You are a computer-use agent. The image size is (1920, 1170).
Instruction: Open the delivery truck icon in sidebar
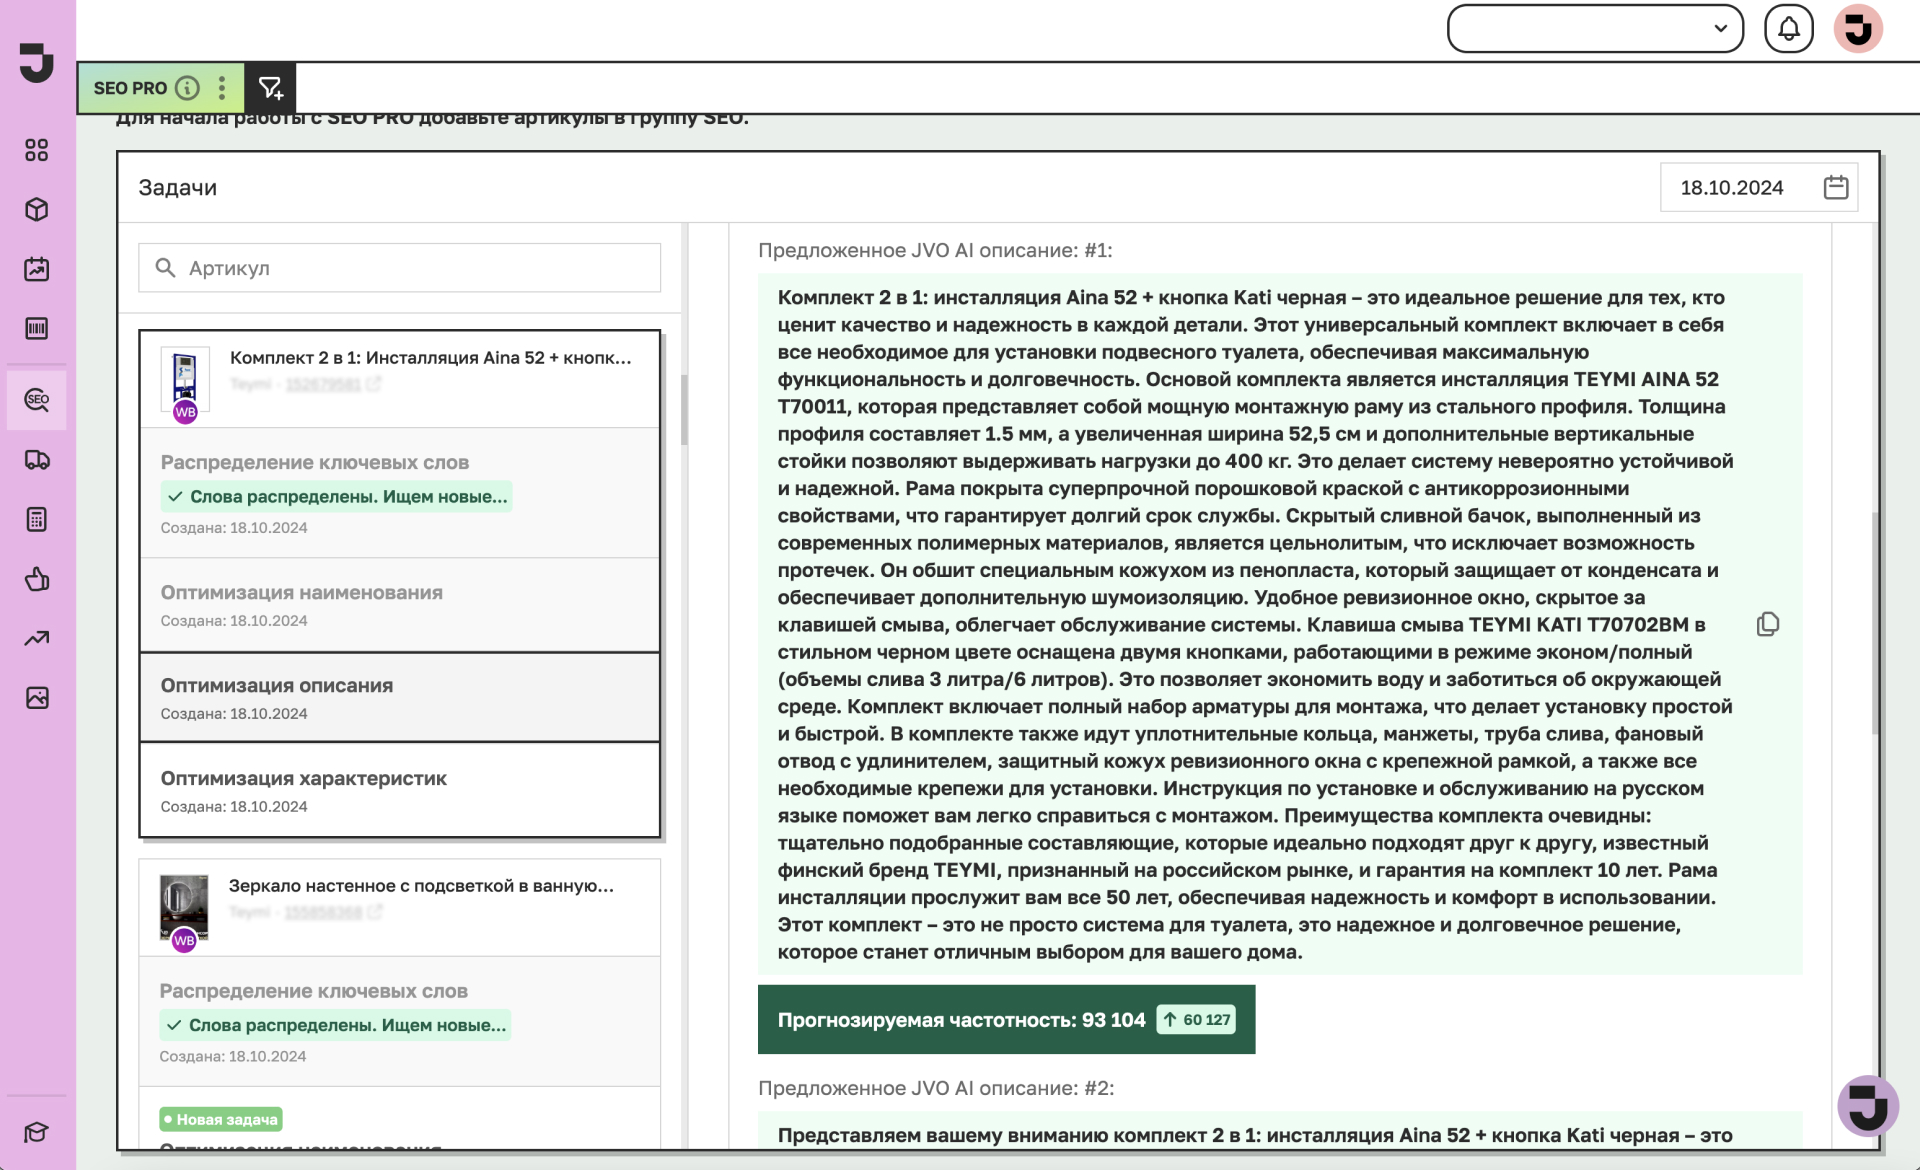click(x=37, y=460)
